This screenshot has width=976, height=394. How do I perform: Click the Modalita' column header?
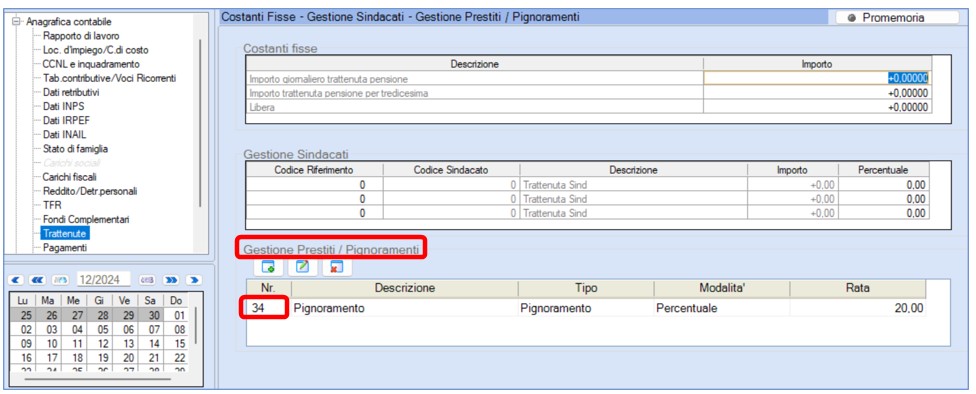(721, 288)
